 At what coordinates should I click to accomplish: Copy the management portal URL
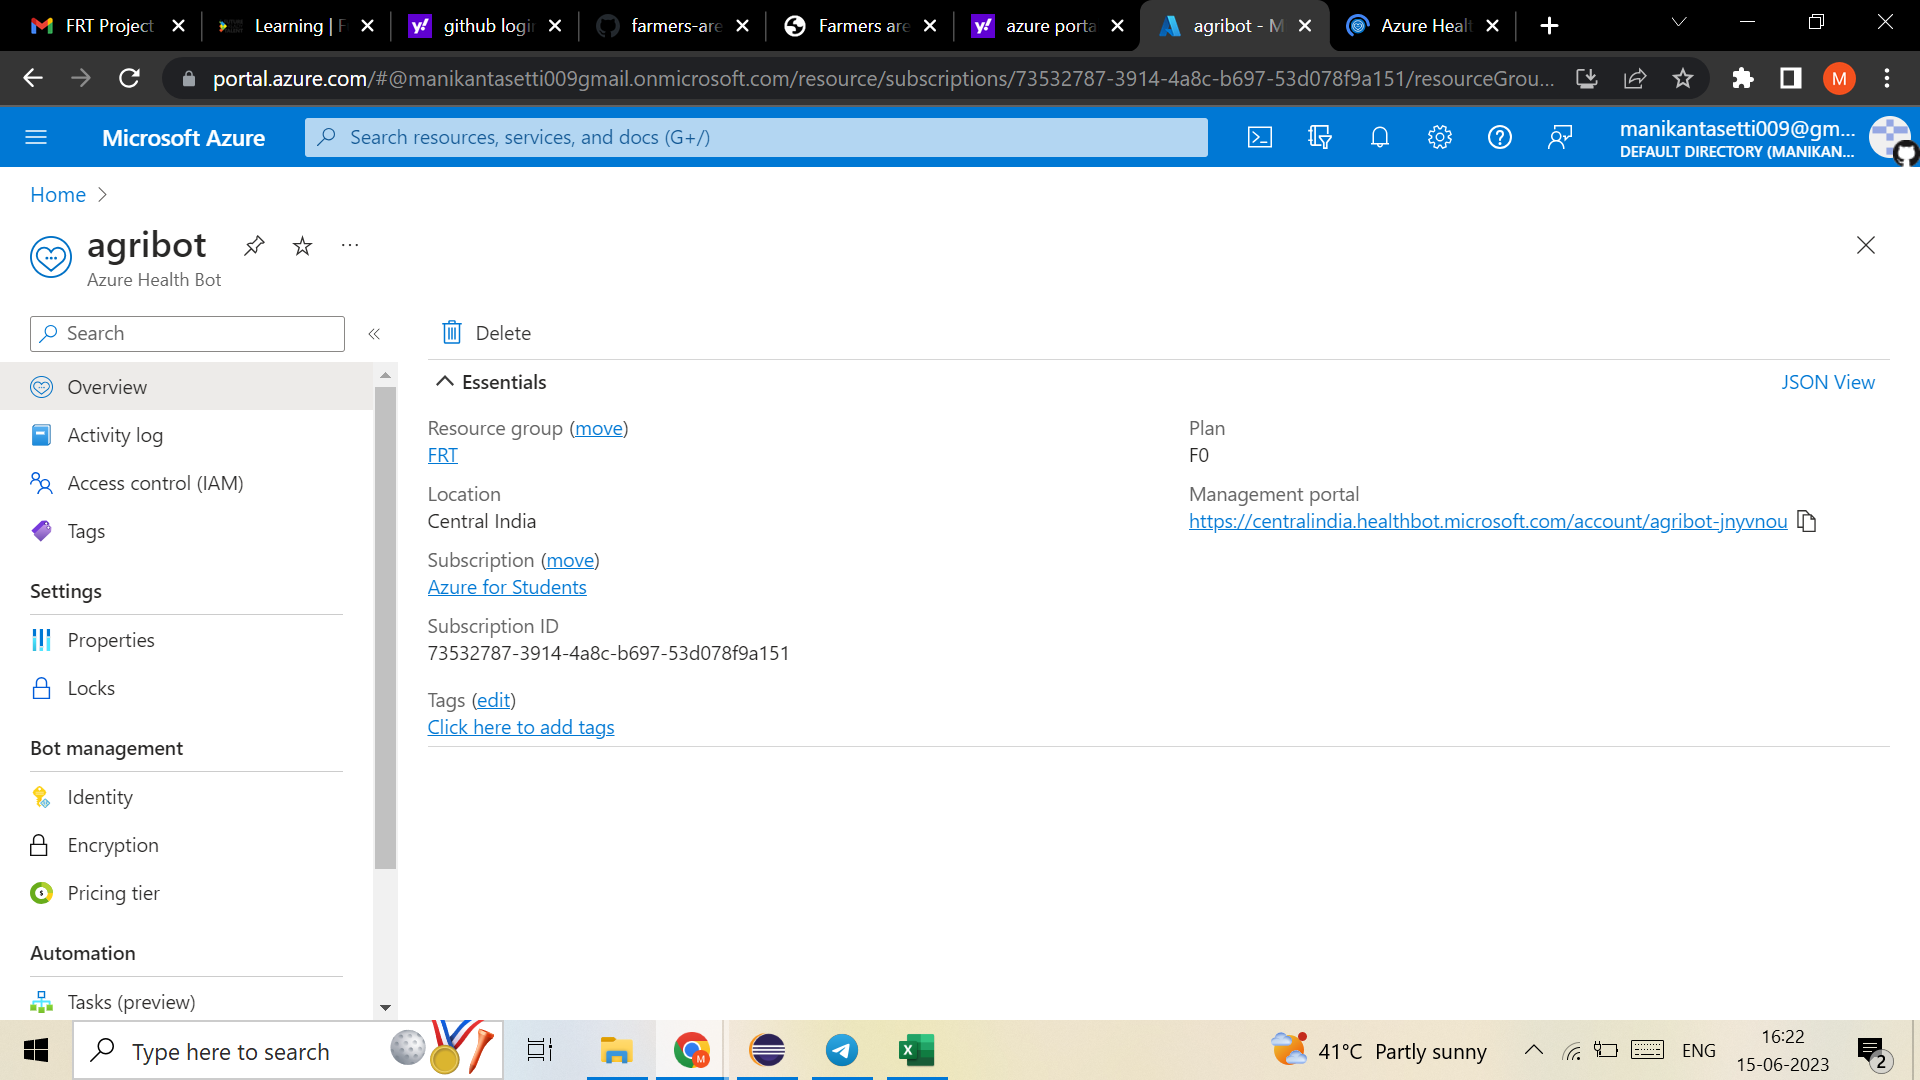coord(1806,521)
